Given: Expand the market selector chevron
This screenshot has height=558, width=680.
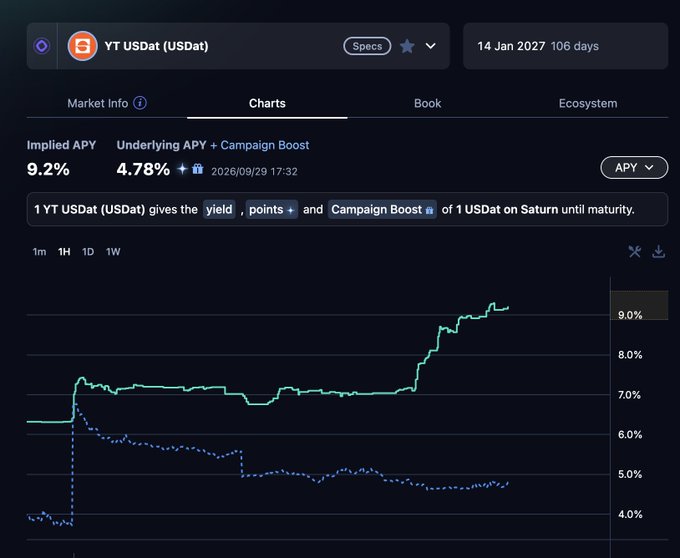Looking at the screenshot, I should tap(431, 46).
